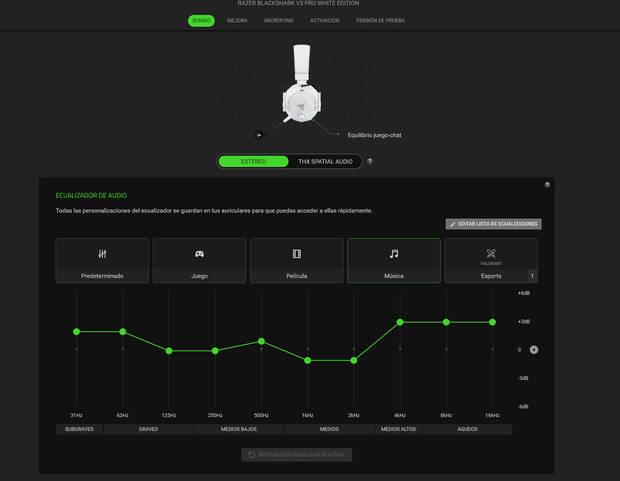Choose the Juego gamepad preset
620x481 pixels.
click(199, 254)
